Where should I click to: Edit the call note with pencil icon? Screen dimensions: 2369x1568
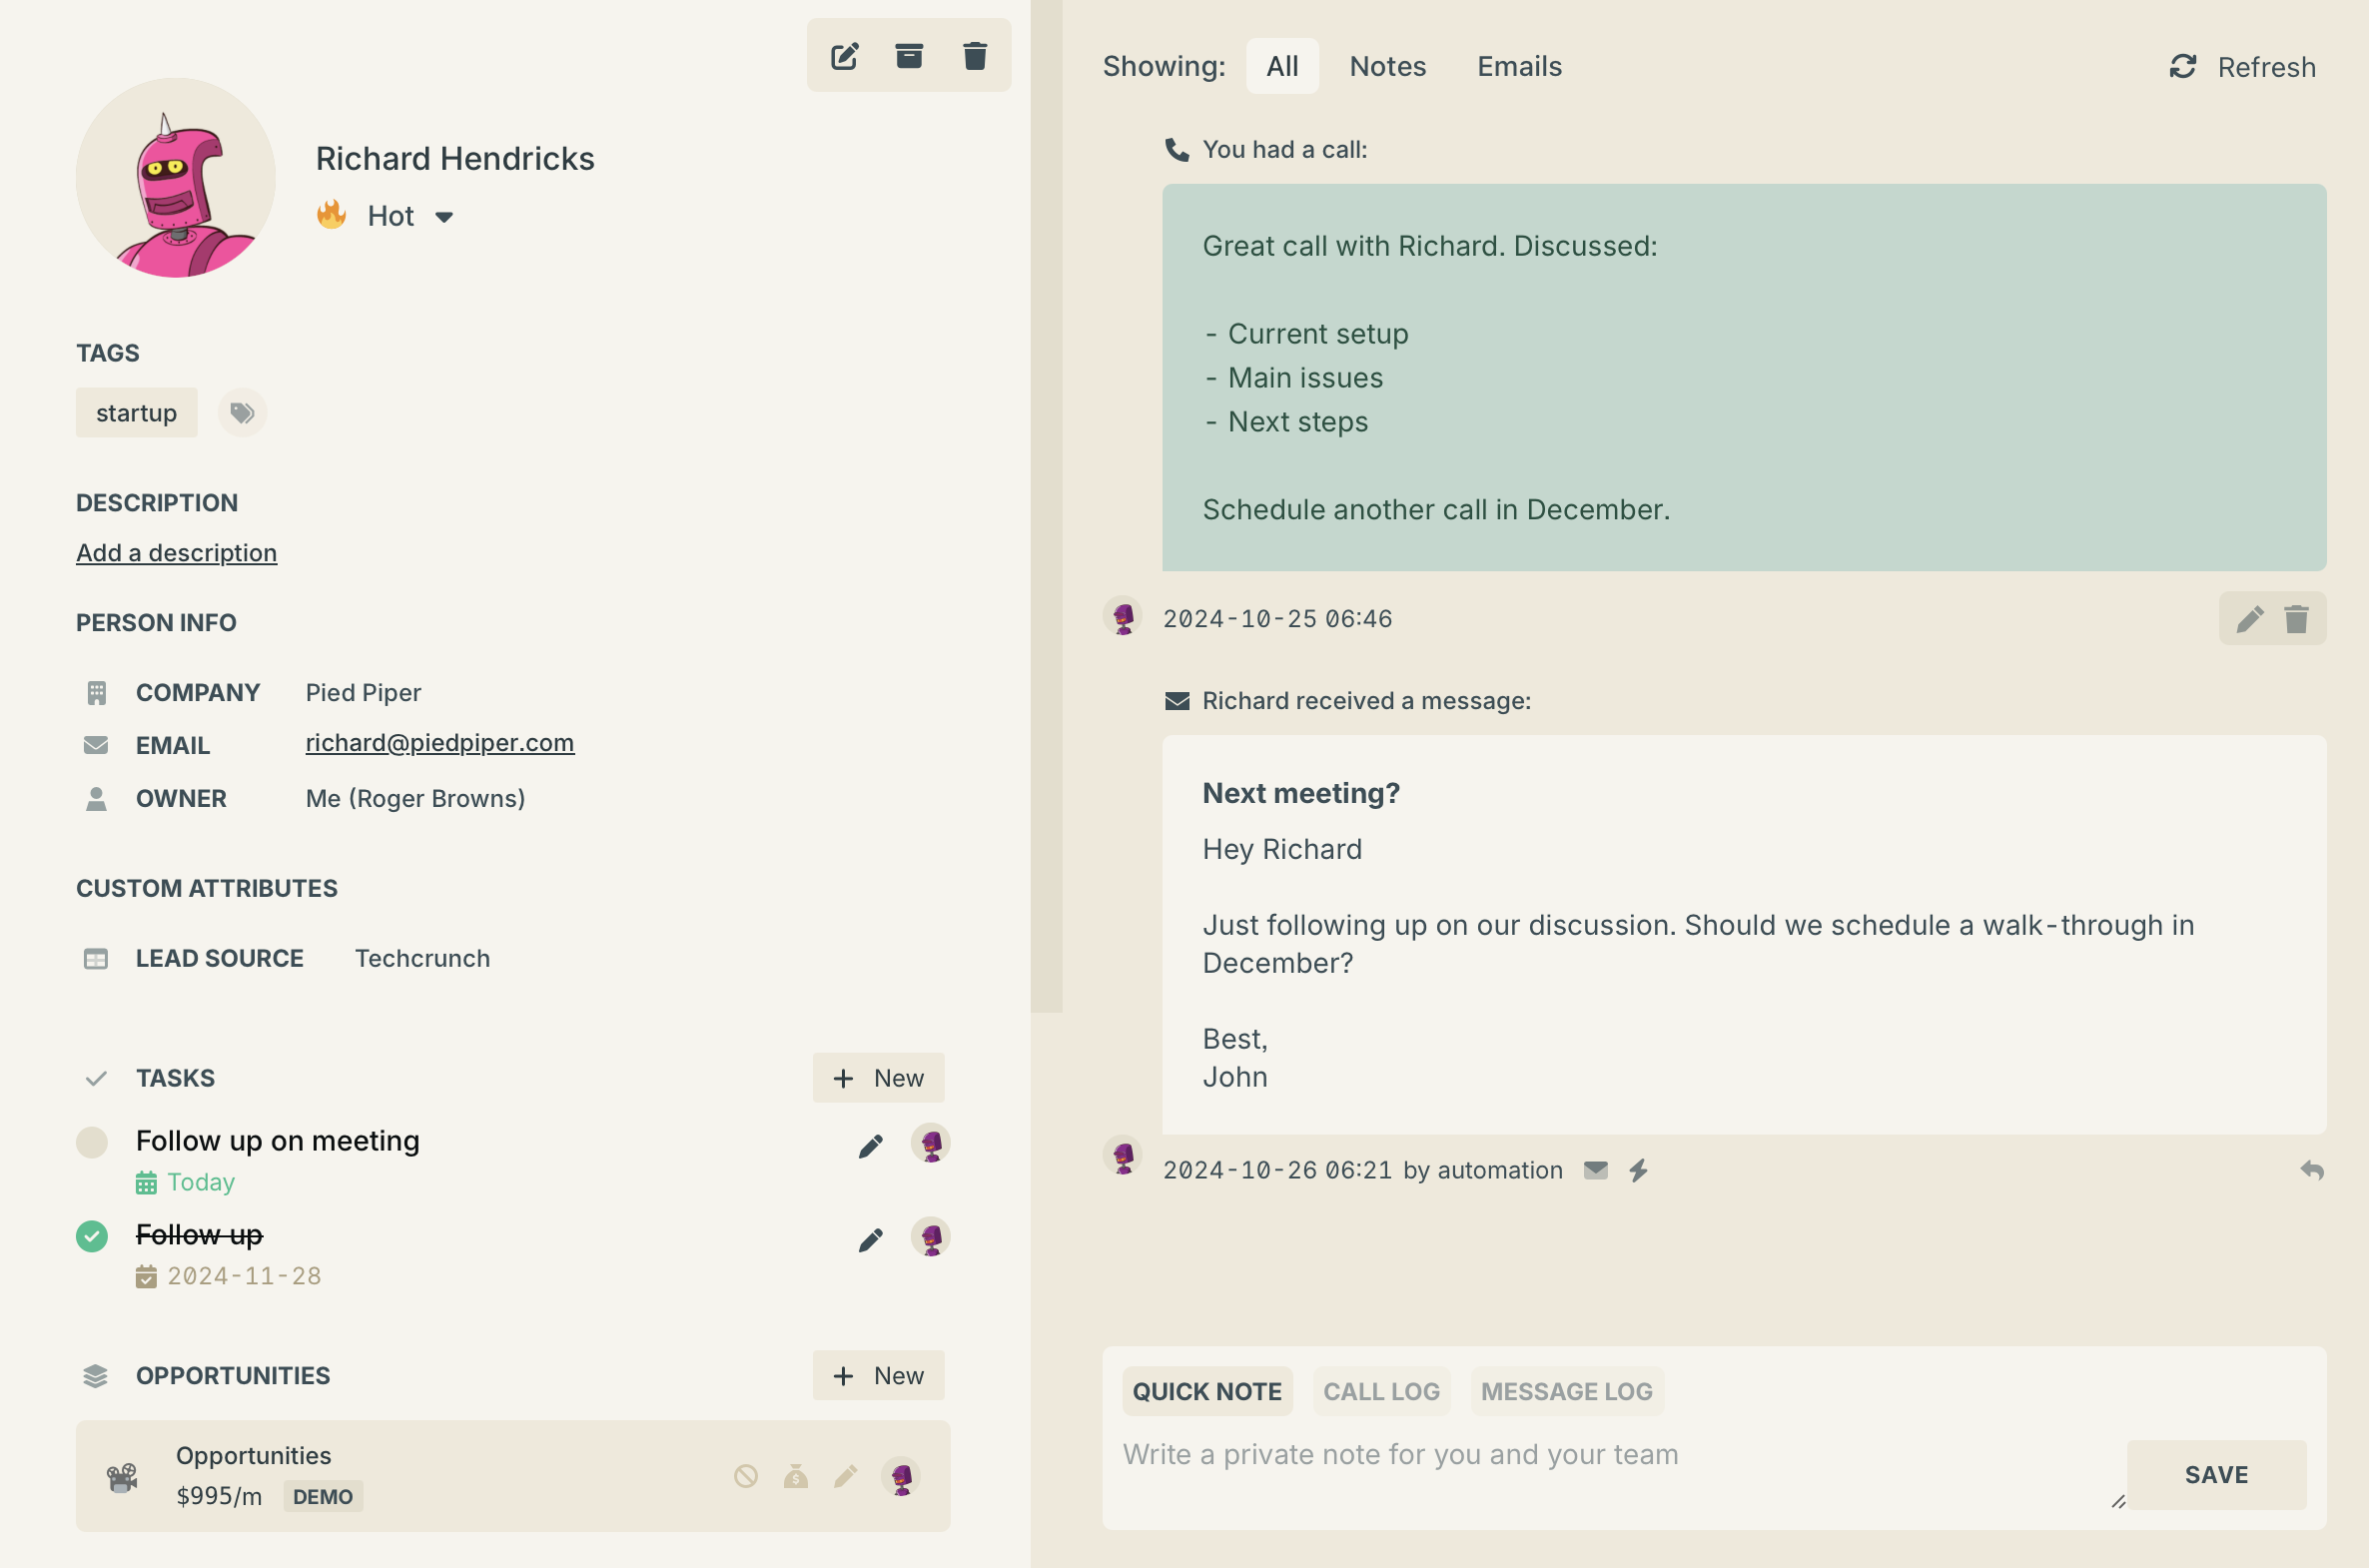[x=2249, y=619]
